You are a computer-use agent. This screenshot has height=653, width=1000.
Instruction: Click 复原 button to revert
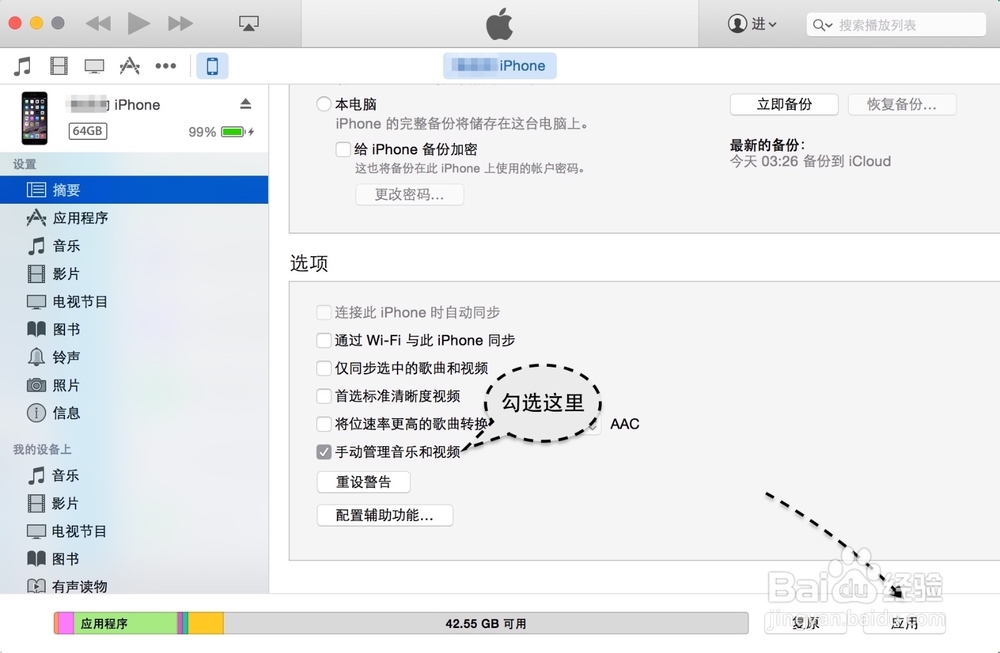click(x=805, y=623)
